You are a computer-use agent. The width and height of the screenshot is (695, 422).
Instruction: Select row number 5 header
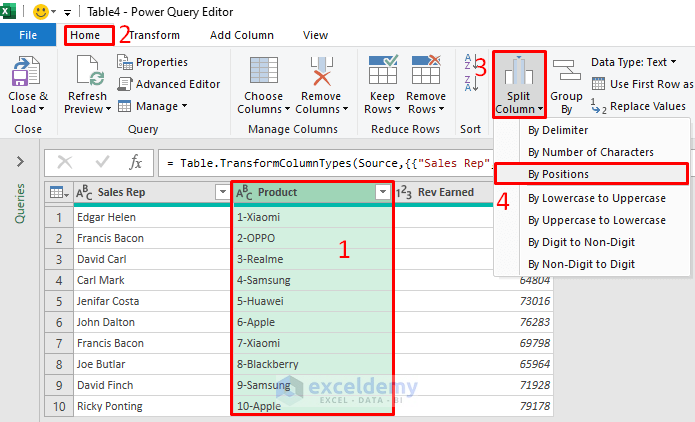59,301
